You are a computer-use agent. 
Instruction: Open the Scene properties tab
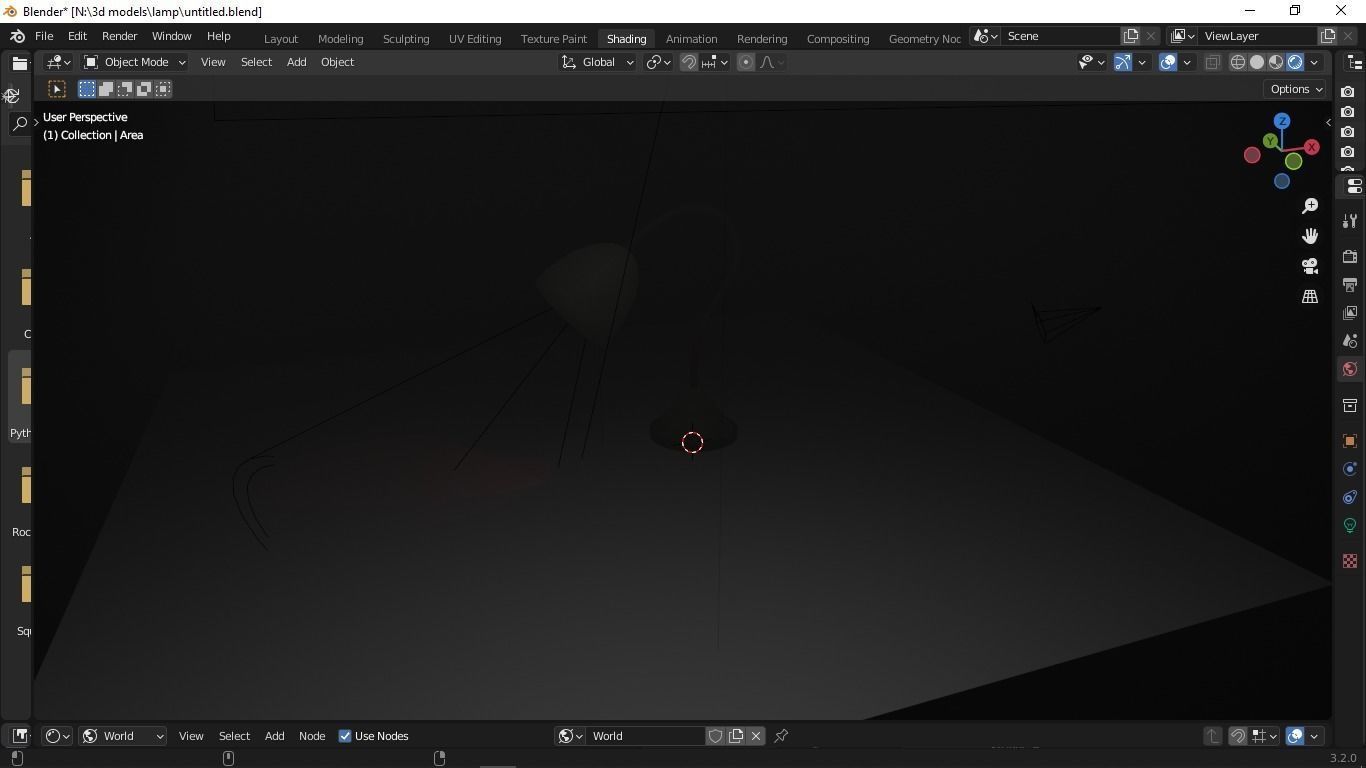pyautogui.click(x=1350, y=341)
